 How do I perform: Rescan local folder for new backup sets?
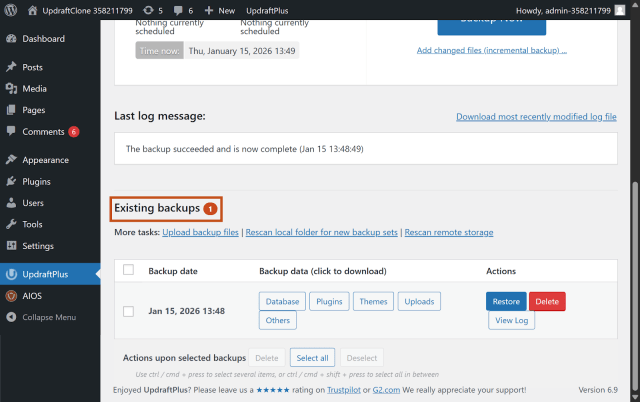pyautogui.click(x=322, y=232)
